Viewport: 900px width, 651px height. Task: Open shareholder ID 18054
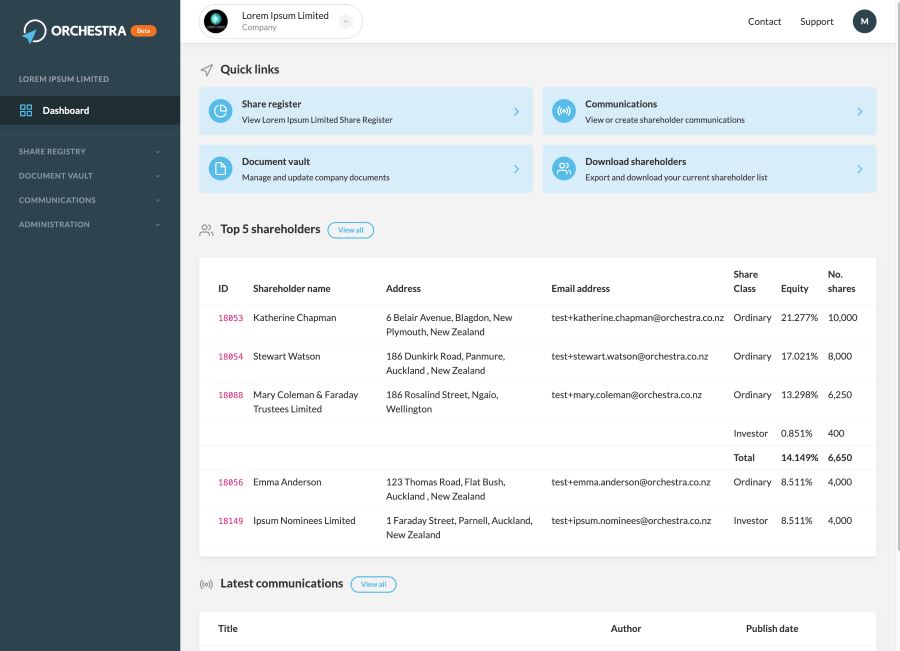[x=230, y=356]
